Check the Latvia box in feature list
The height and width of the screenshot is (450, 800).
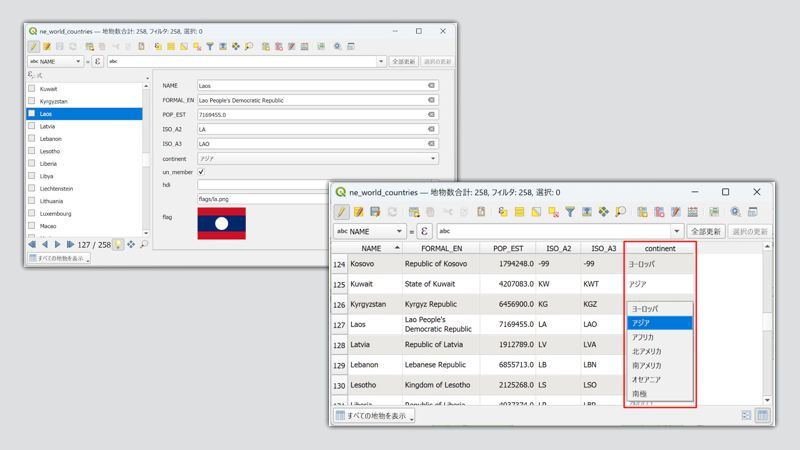coord(32,126)
